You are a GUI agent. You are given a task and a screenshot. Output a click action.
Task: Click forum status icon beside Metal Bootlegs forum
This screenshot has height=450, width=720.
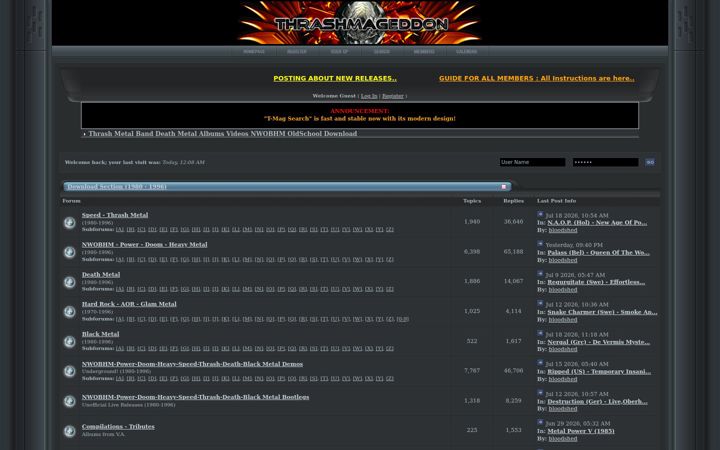click(x=70, y=401)
